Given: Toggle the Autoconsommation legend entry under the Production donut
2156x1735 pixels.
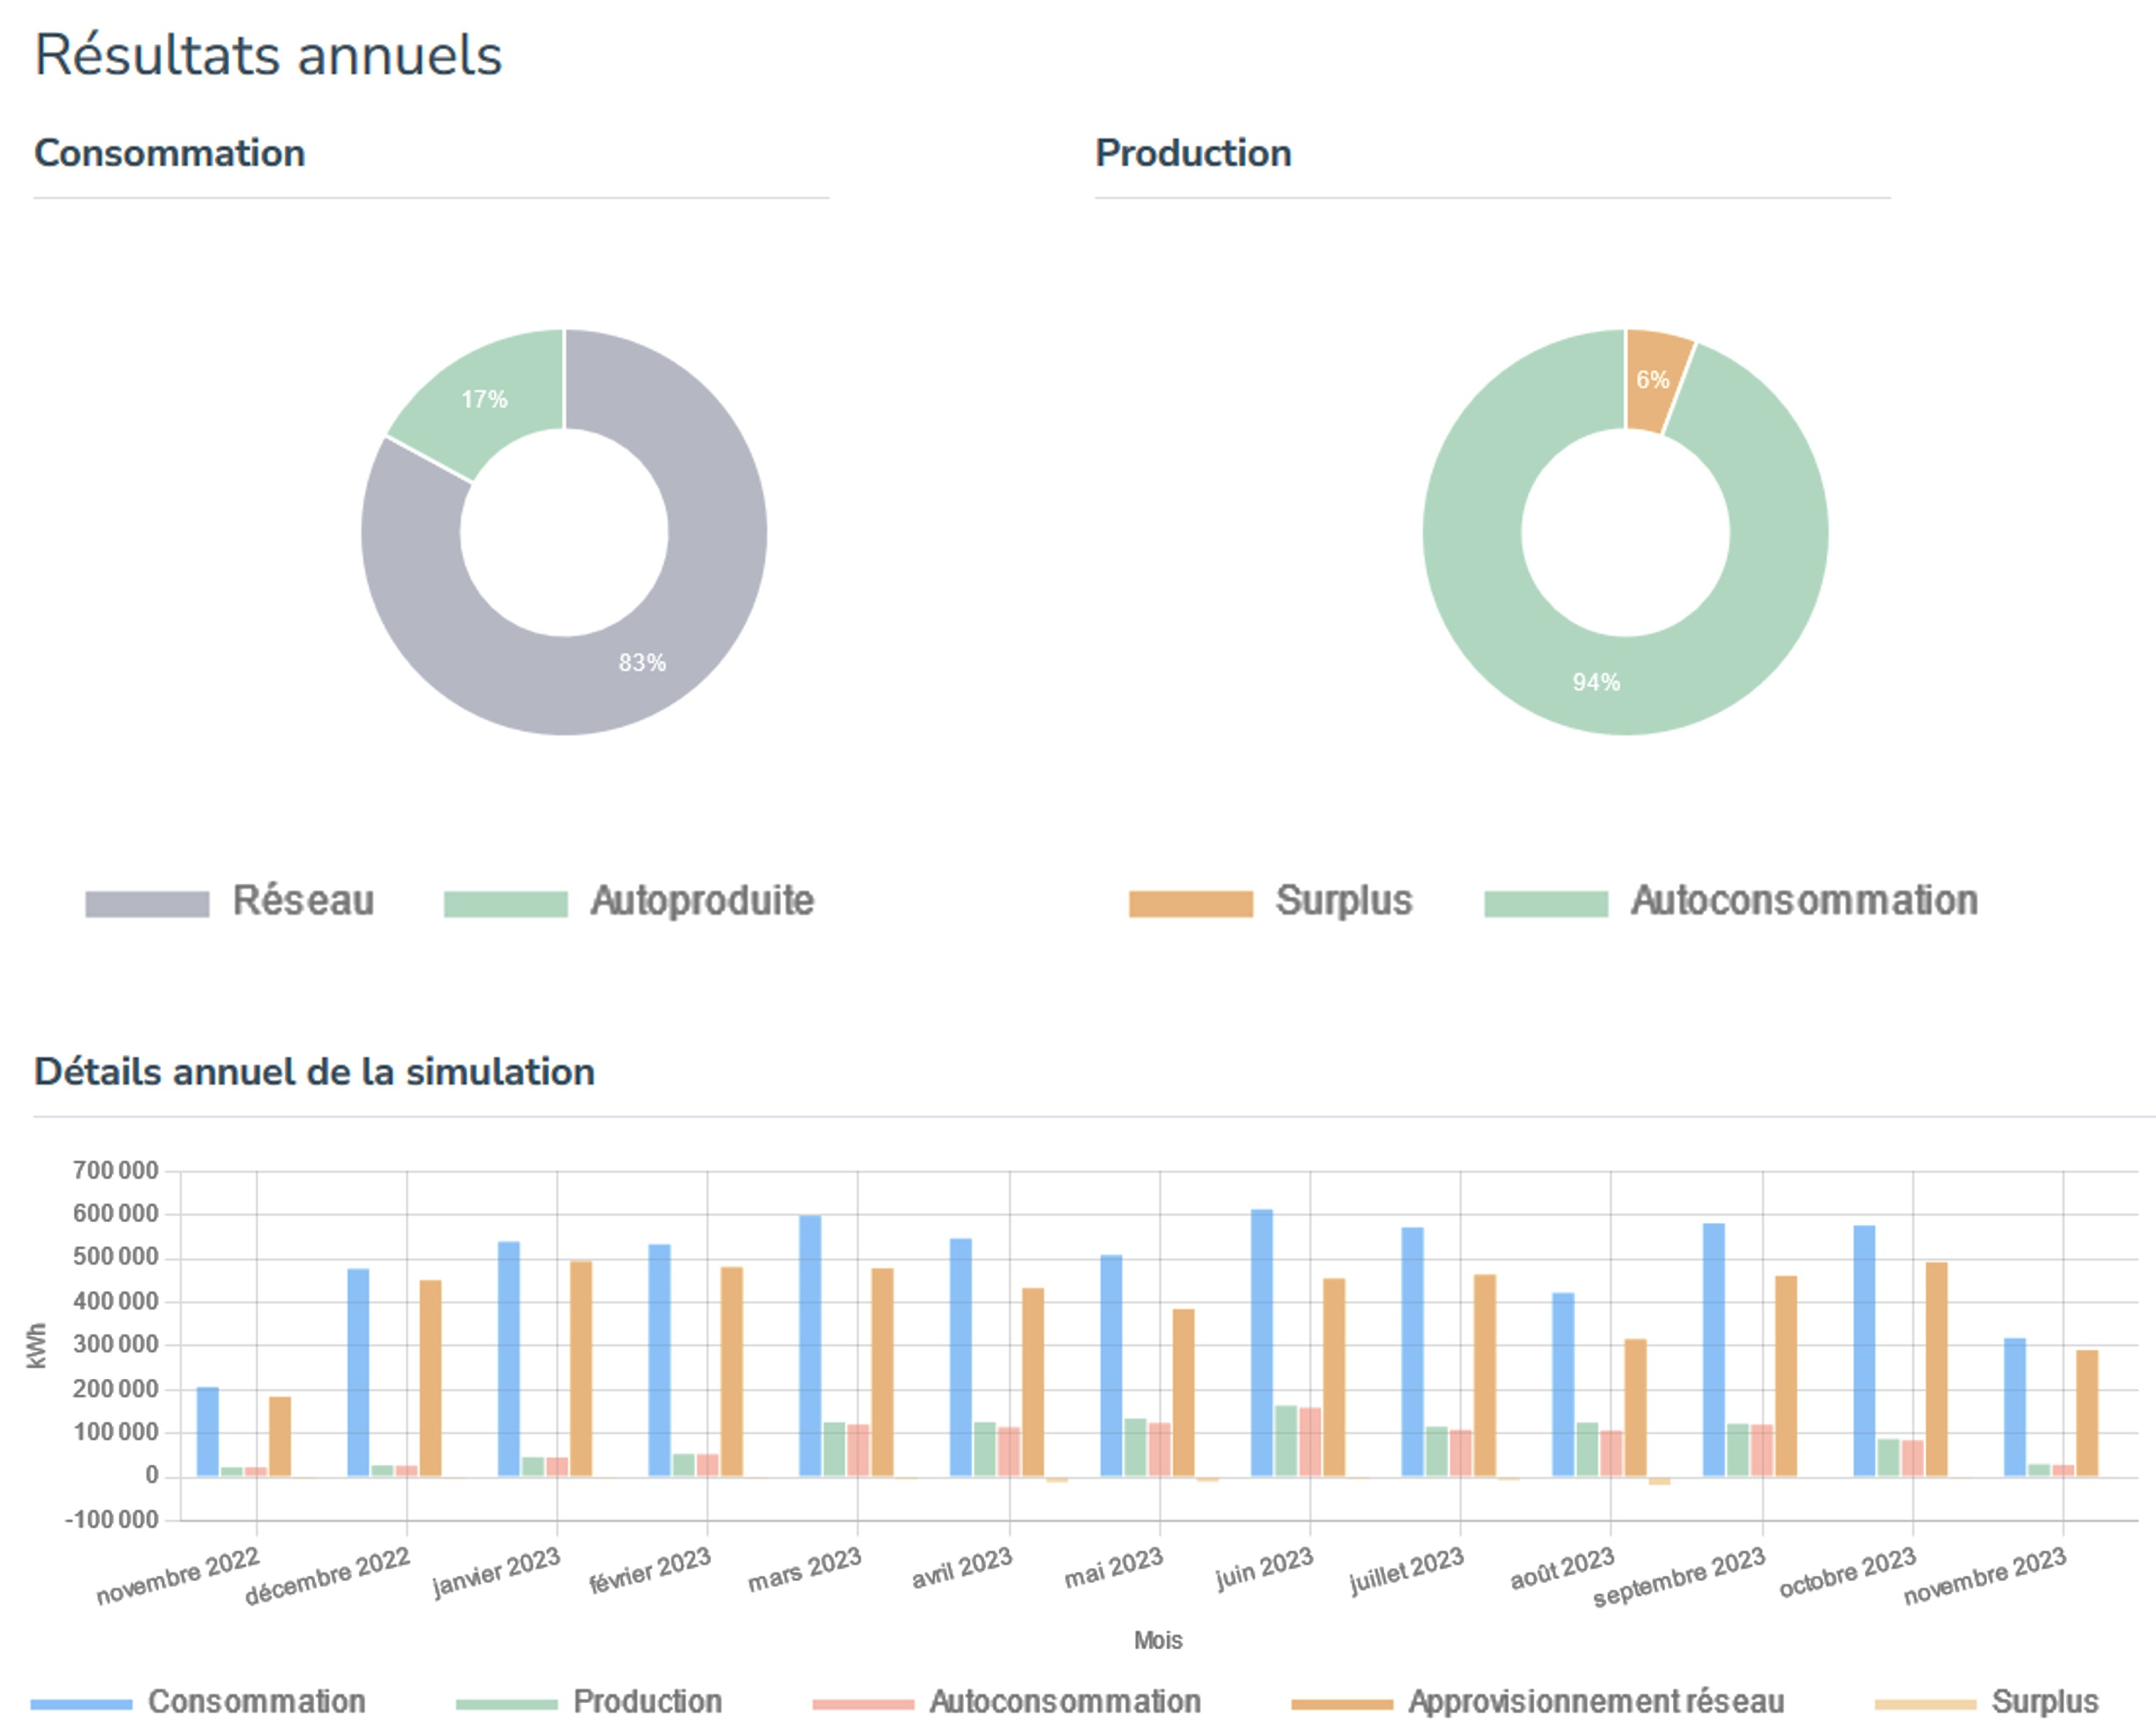Looking at the screenshot, I should point(1731,902).
